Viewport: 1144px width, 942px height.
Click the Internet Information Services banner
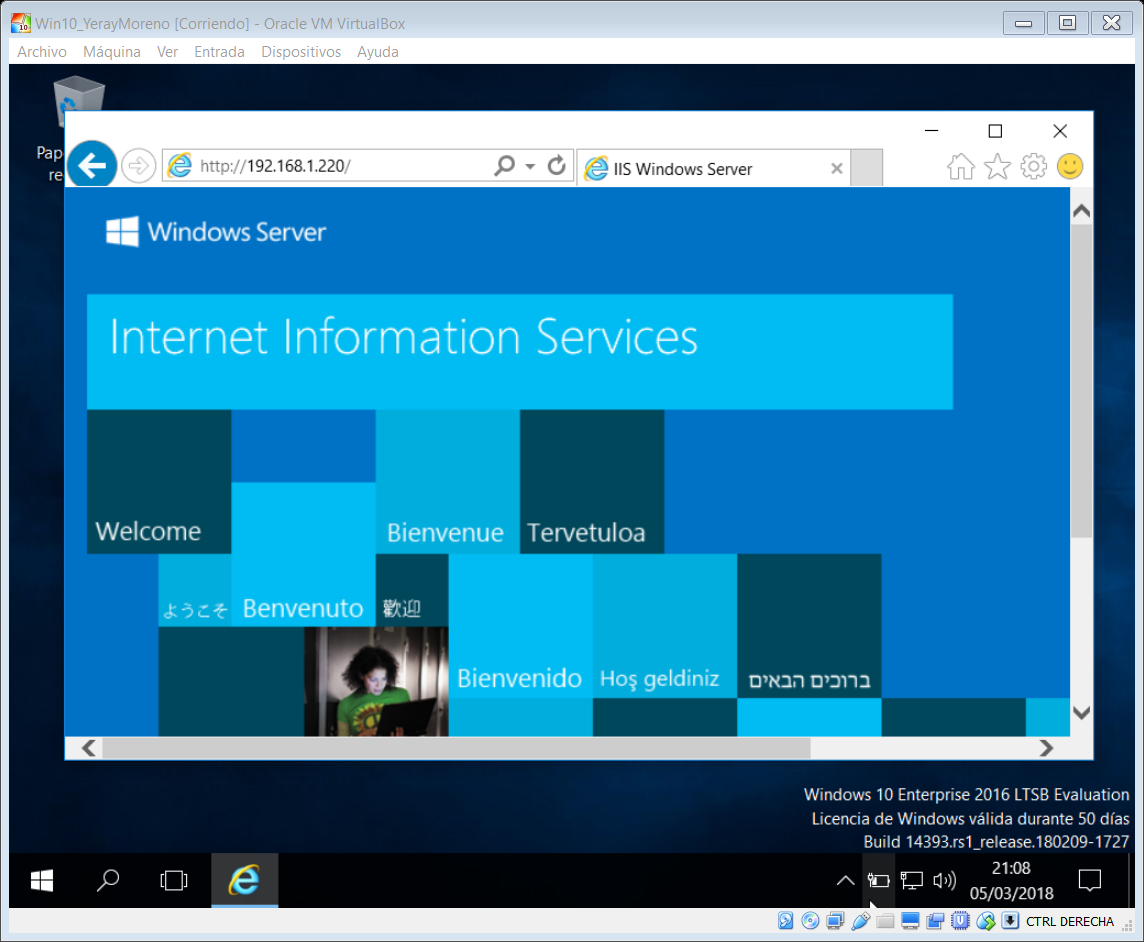tap(519, 352)
